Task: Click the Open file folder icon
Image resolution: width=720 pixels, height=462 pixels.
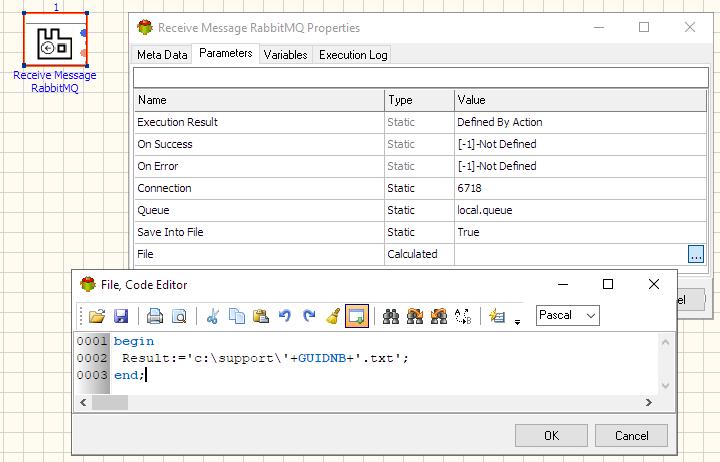Action: pyautogui.click(x=97, y=316)
